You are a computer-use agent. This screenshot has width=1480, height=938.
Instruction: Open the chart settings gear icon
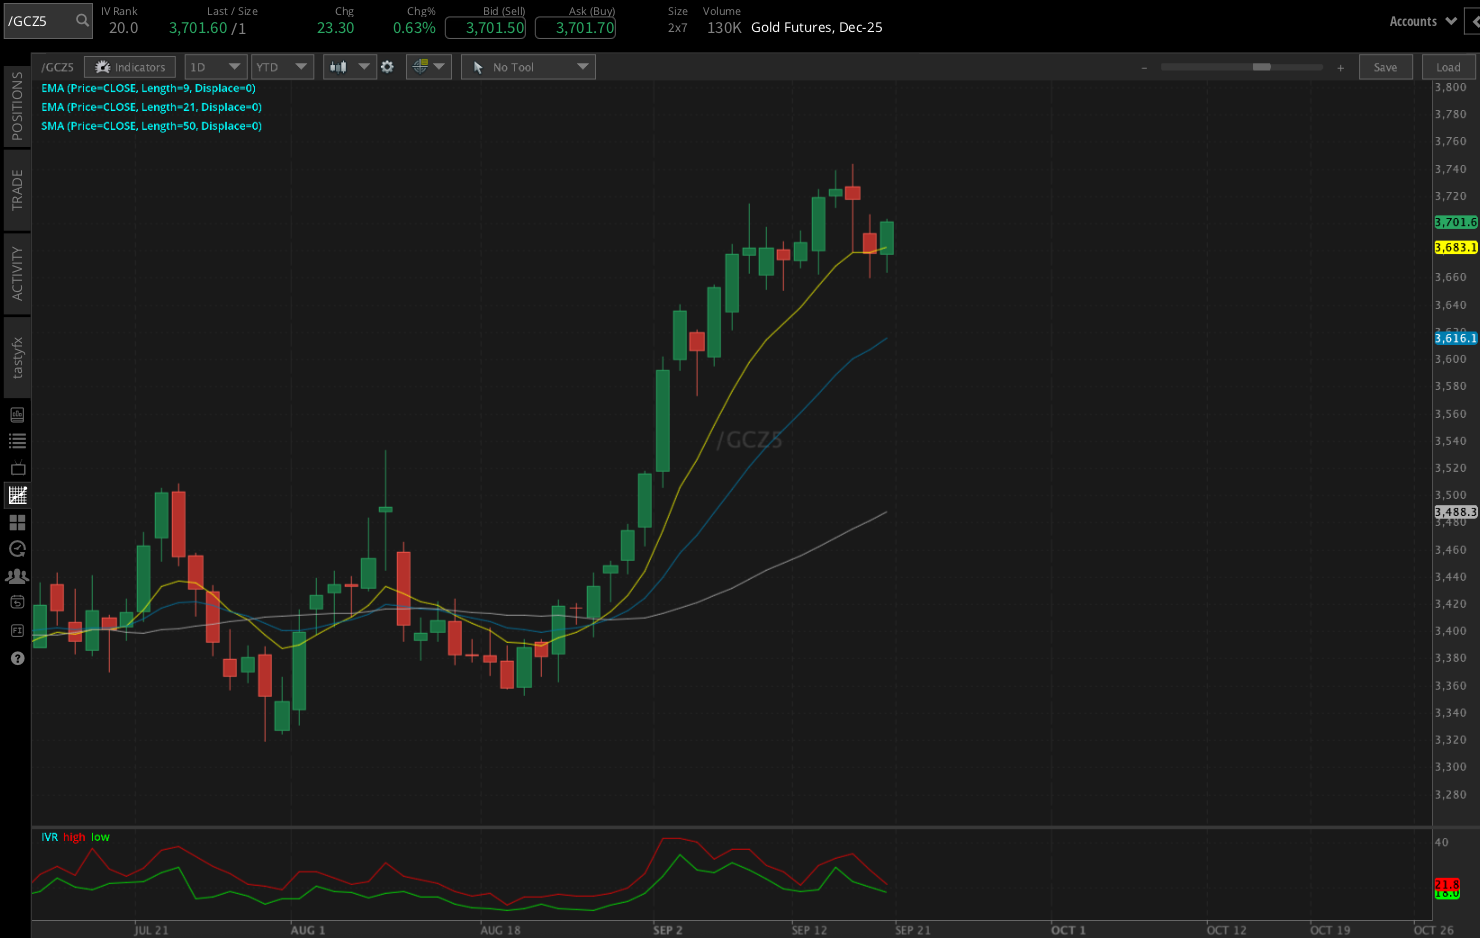point(388,66)
